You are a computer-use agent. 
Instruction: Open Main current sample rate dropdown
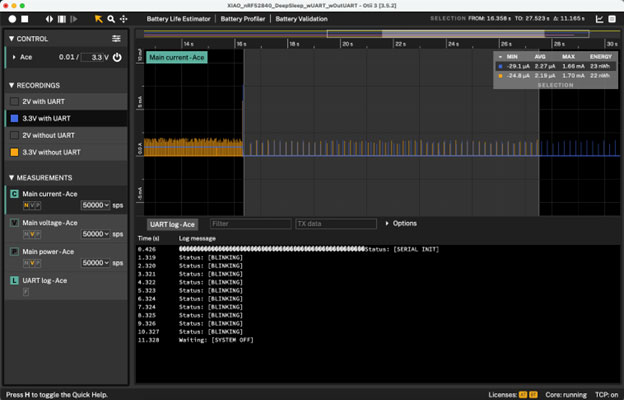pyautogui.click(x=95, y=204)
